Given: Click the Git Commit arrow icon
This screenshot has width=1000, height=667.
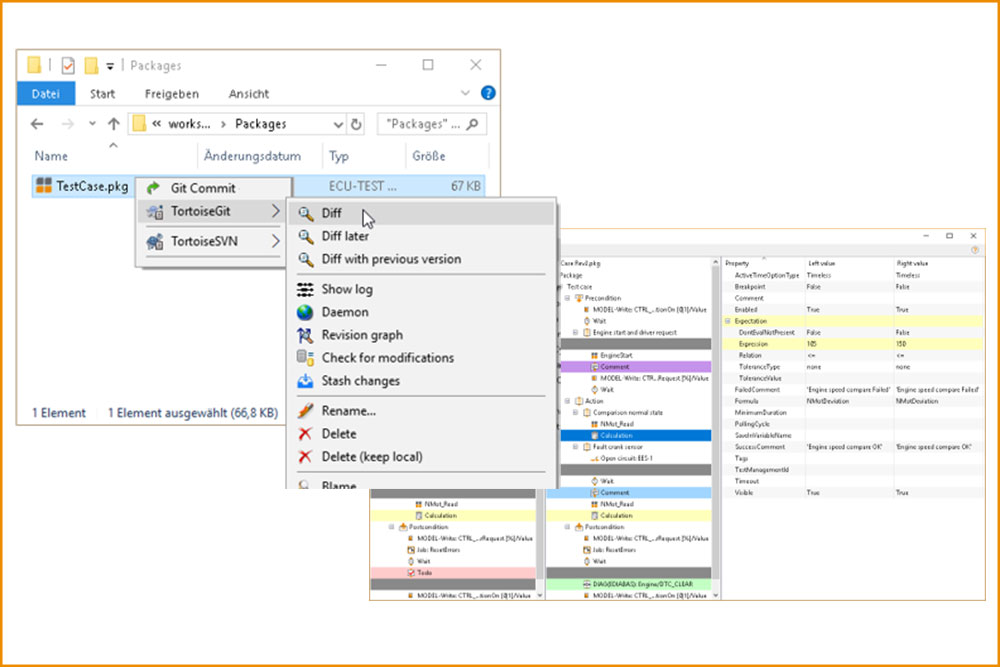Looking at the screenshot, I should click(x=154, y=188).
